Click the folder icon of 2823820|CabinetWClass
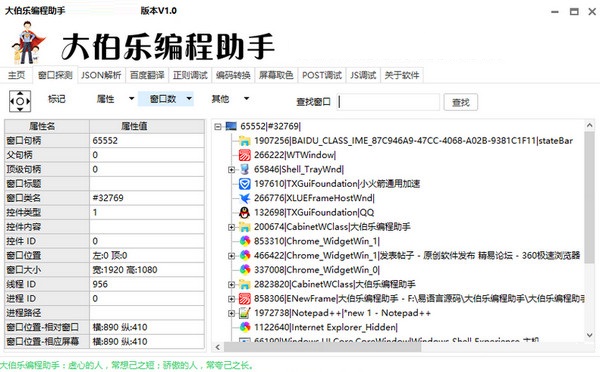Screen dimensions: 600x372 click(245, 284)
